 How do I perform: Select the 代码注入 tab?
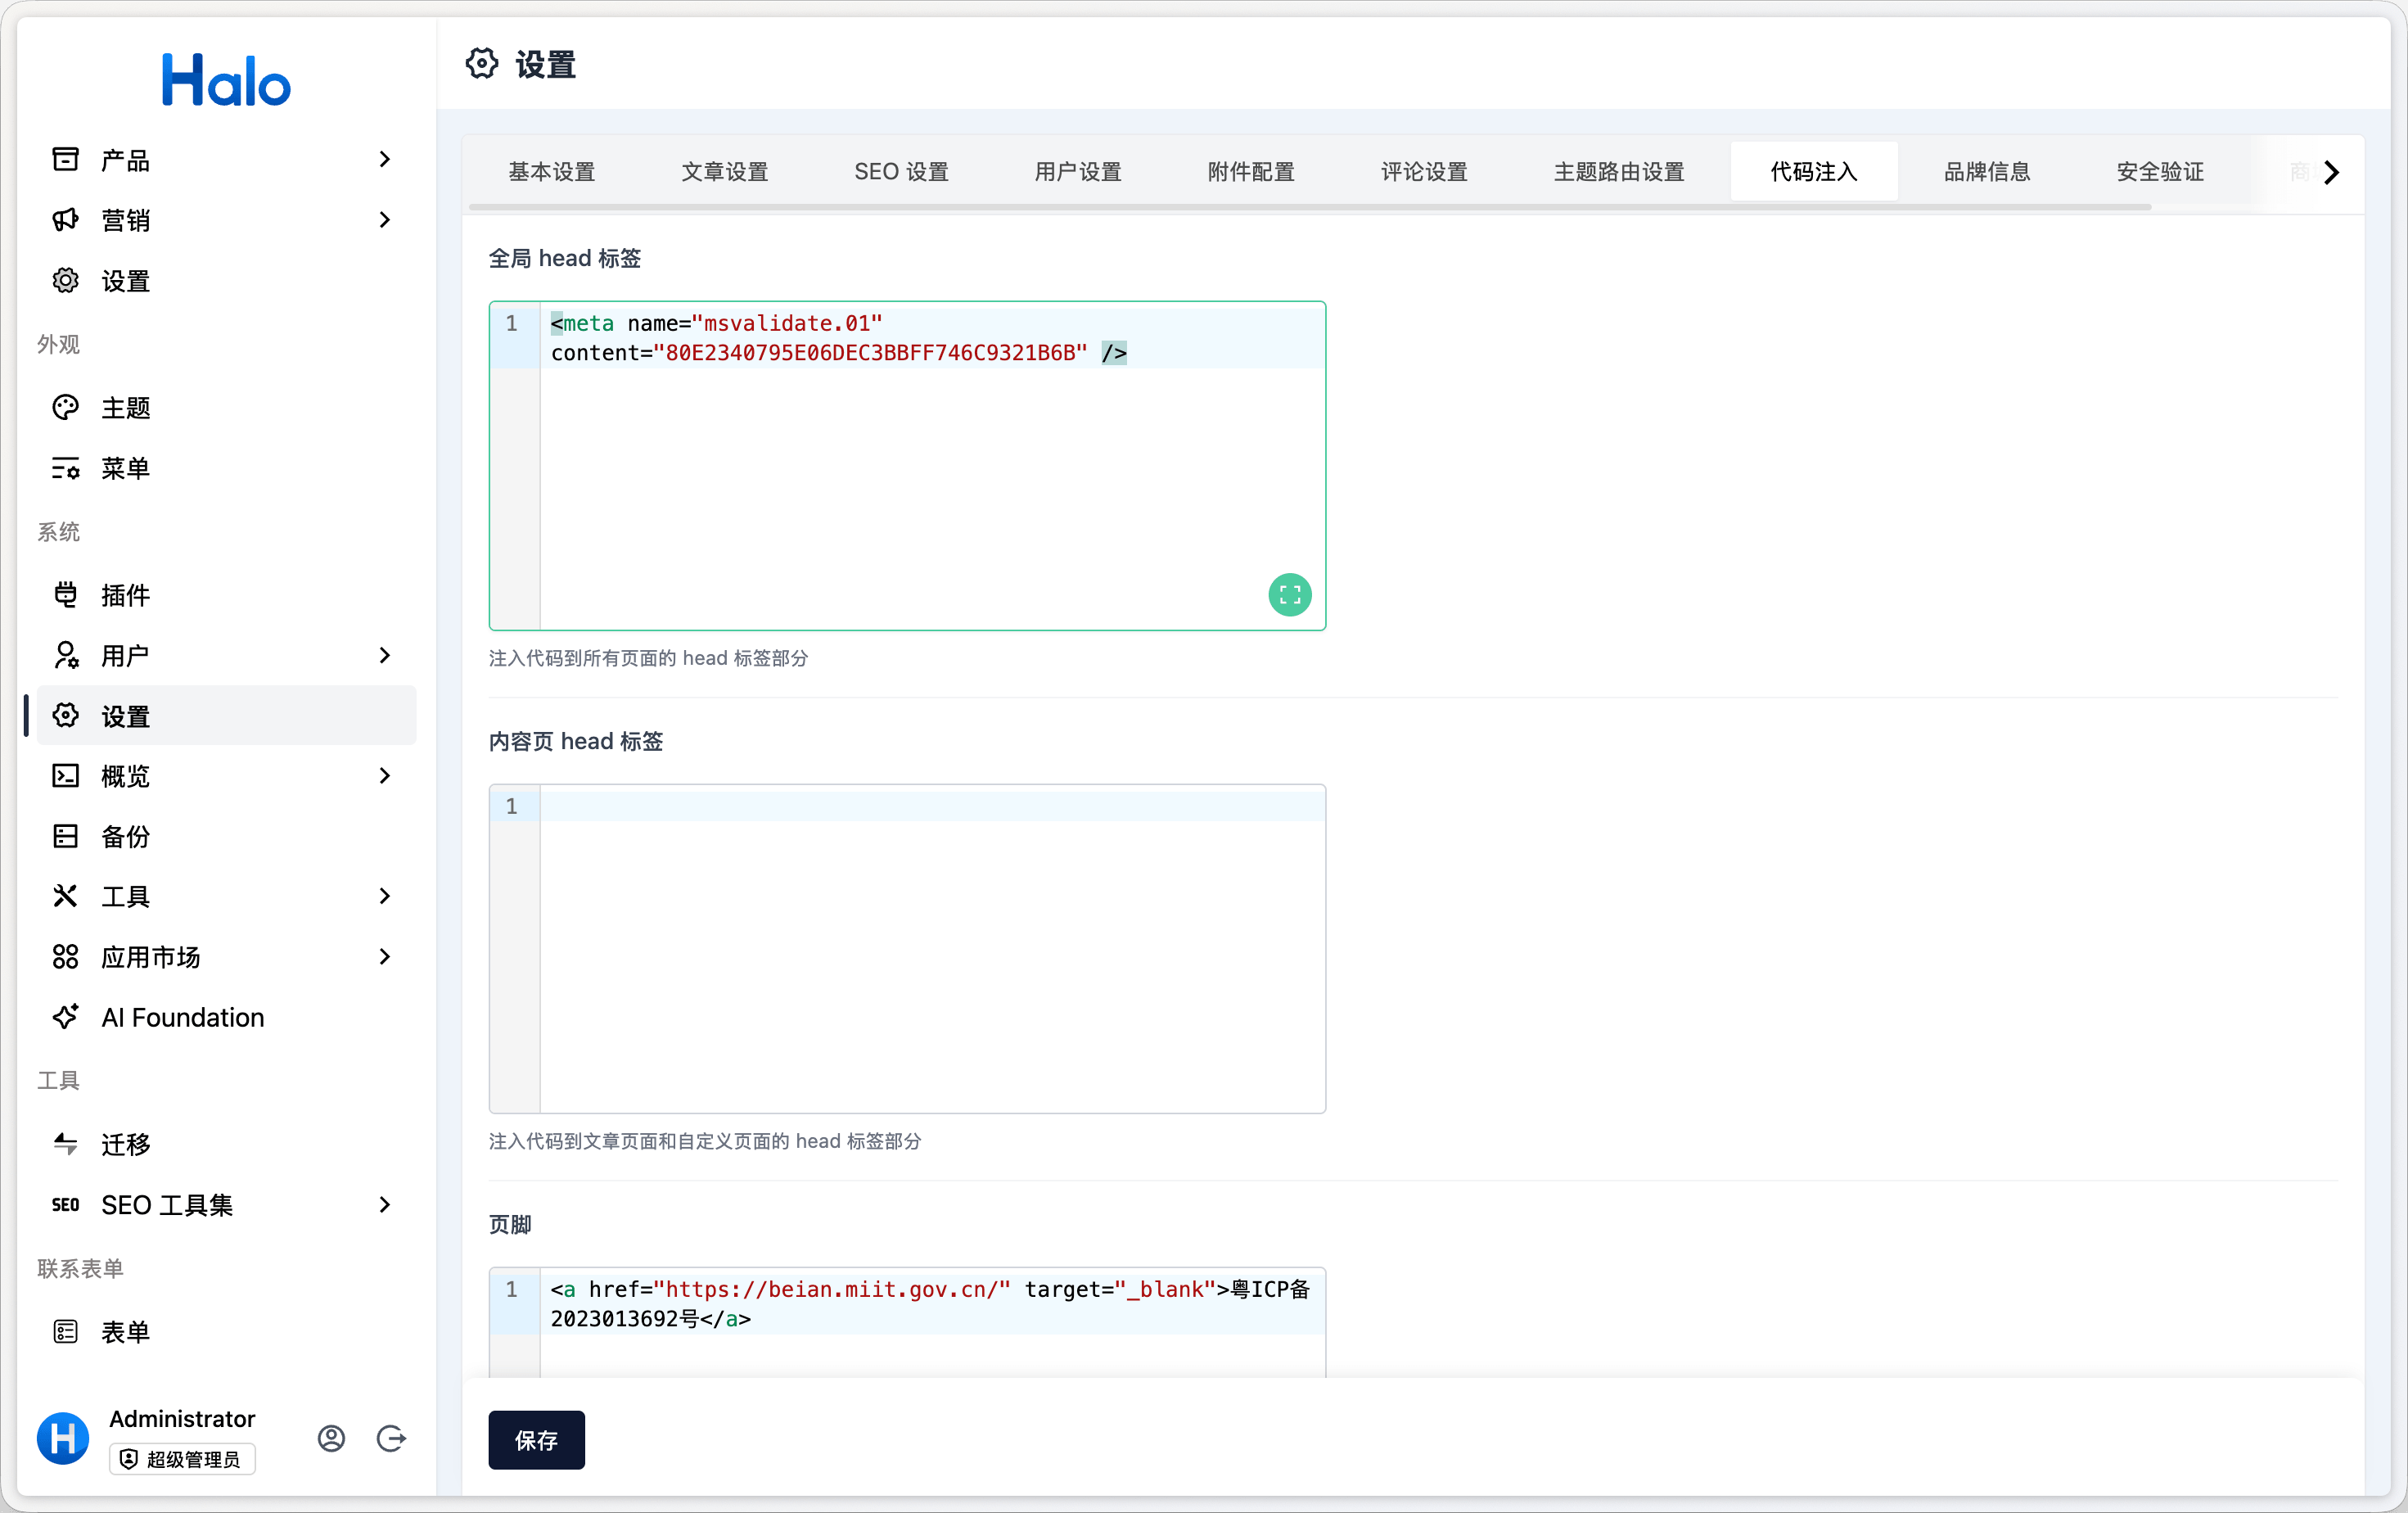coord(1814,172)
